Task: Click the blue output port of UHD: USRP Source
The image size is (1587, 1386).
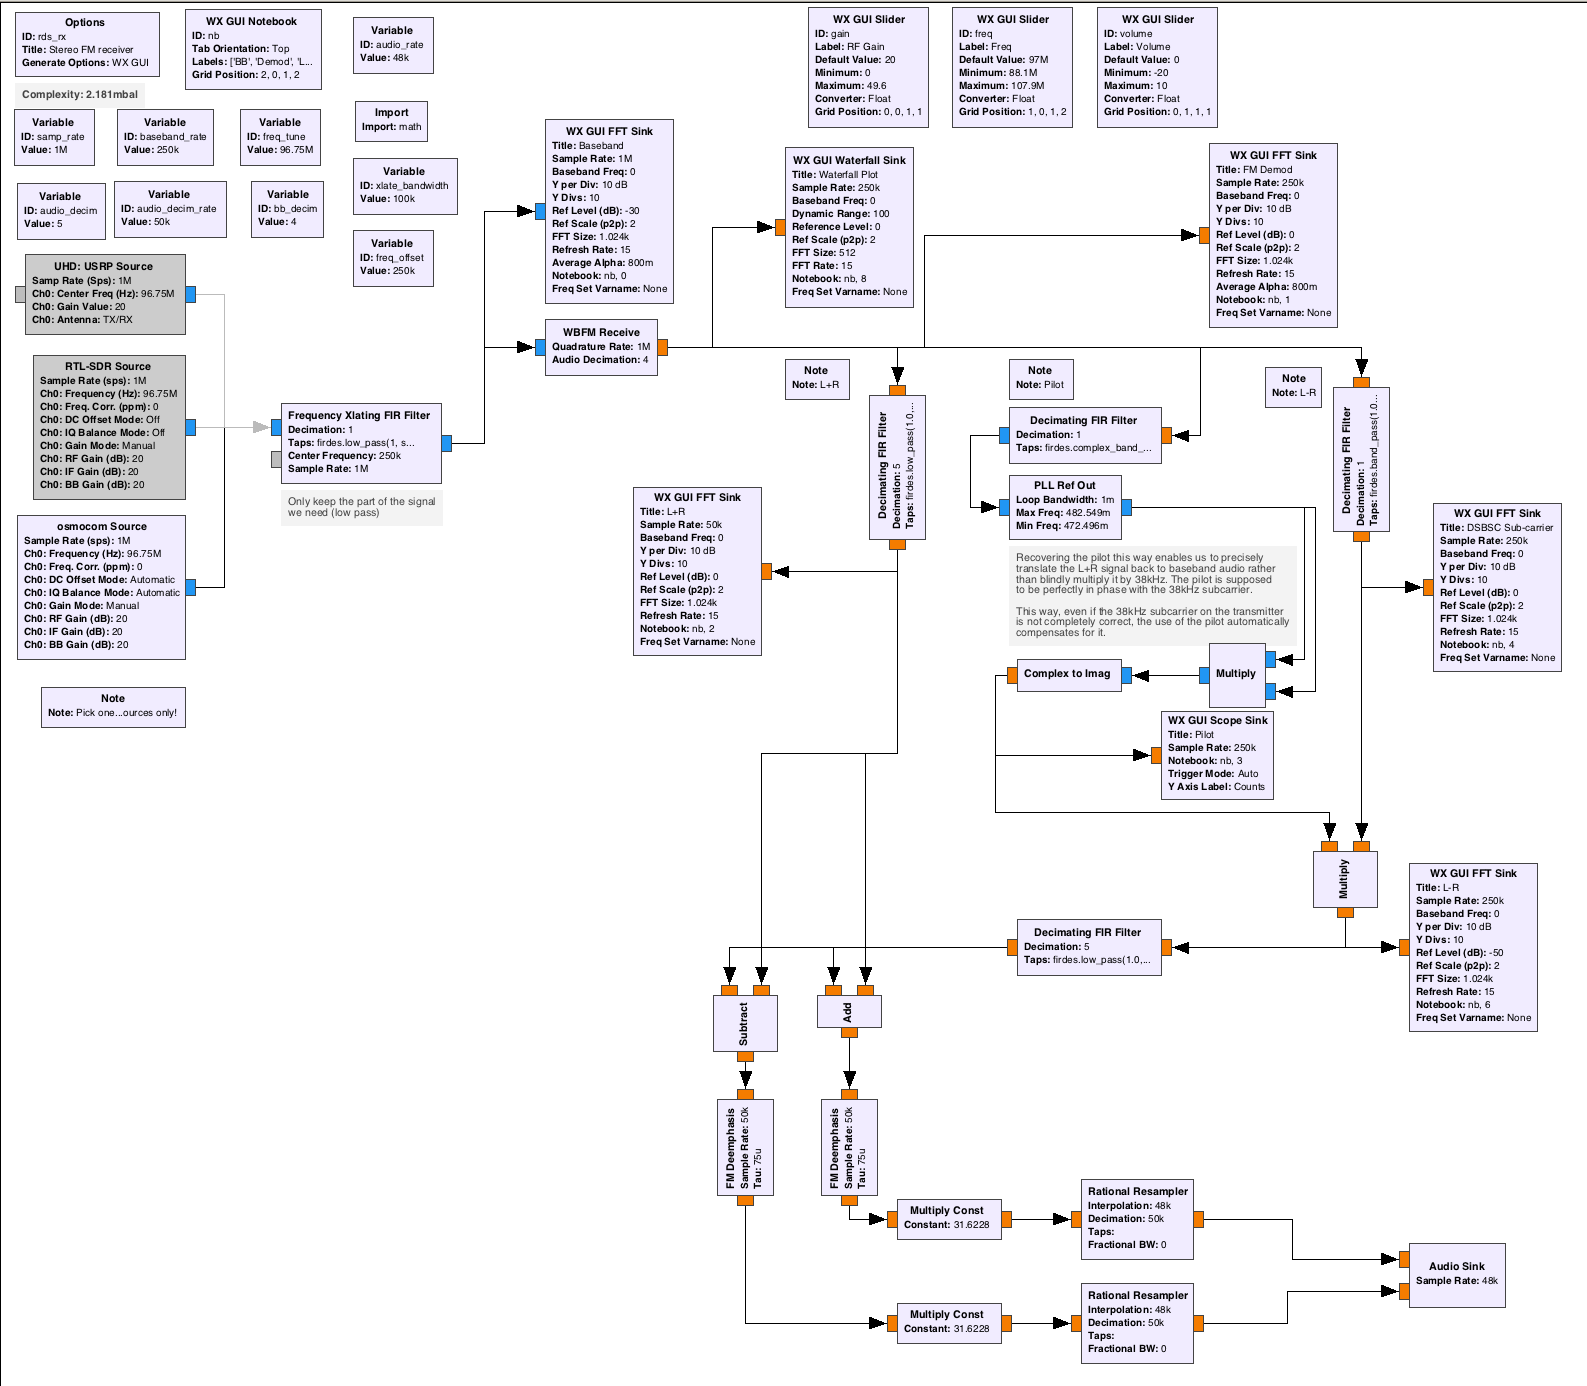Action: (190, 294)
